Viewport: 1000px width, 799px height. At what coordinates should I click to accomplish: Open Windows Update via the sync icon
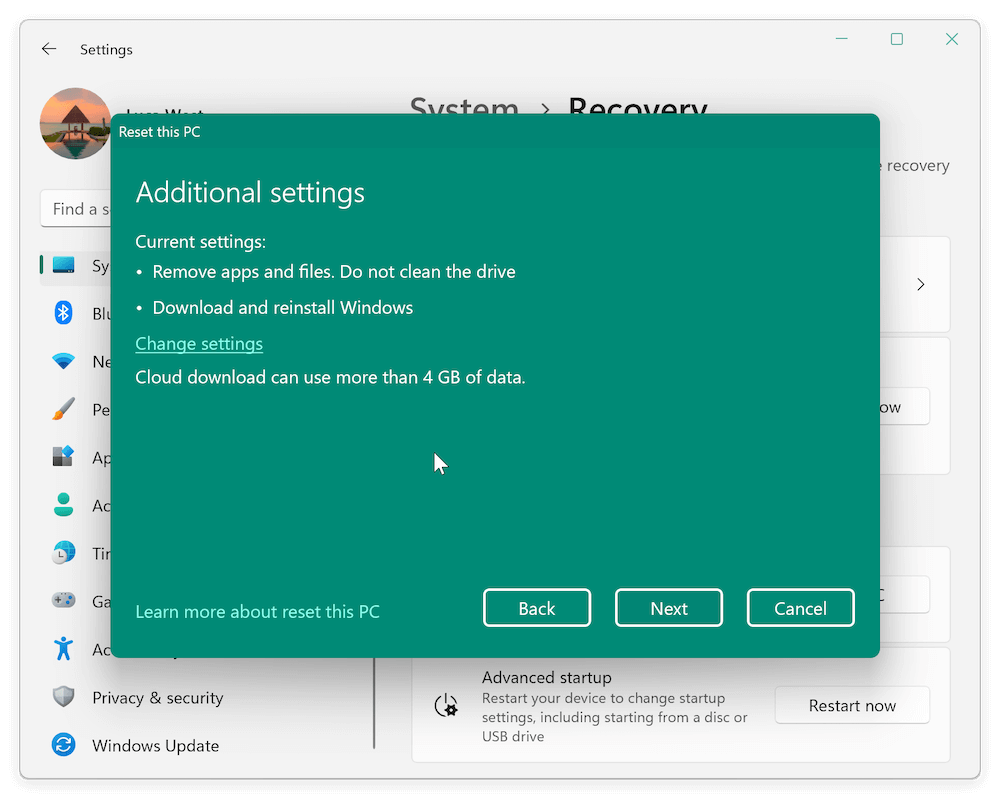[x=62, y=745]
